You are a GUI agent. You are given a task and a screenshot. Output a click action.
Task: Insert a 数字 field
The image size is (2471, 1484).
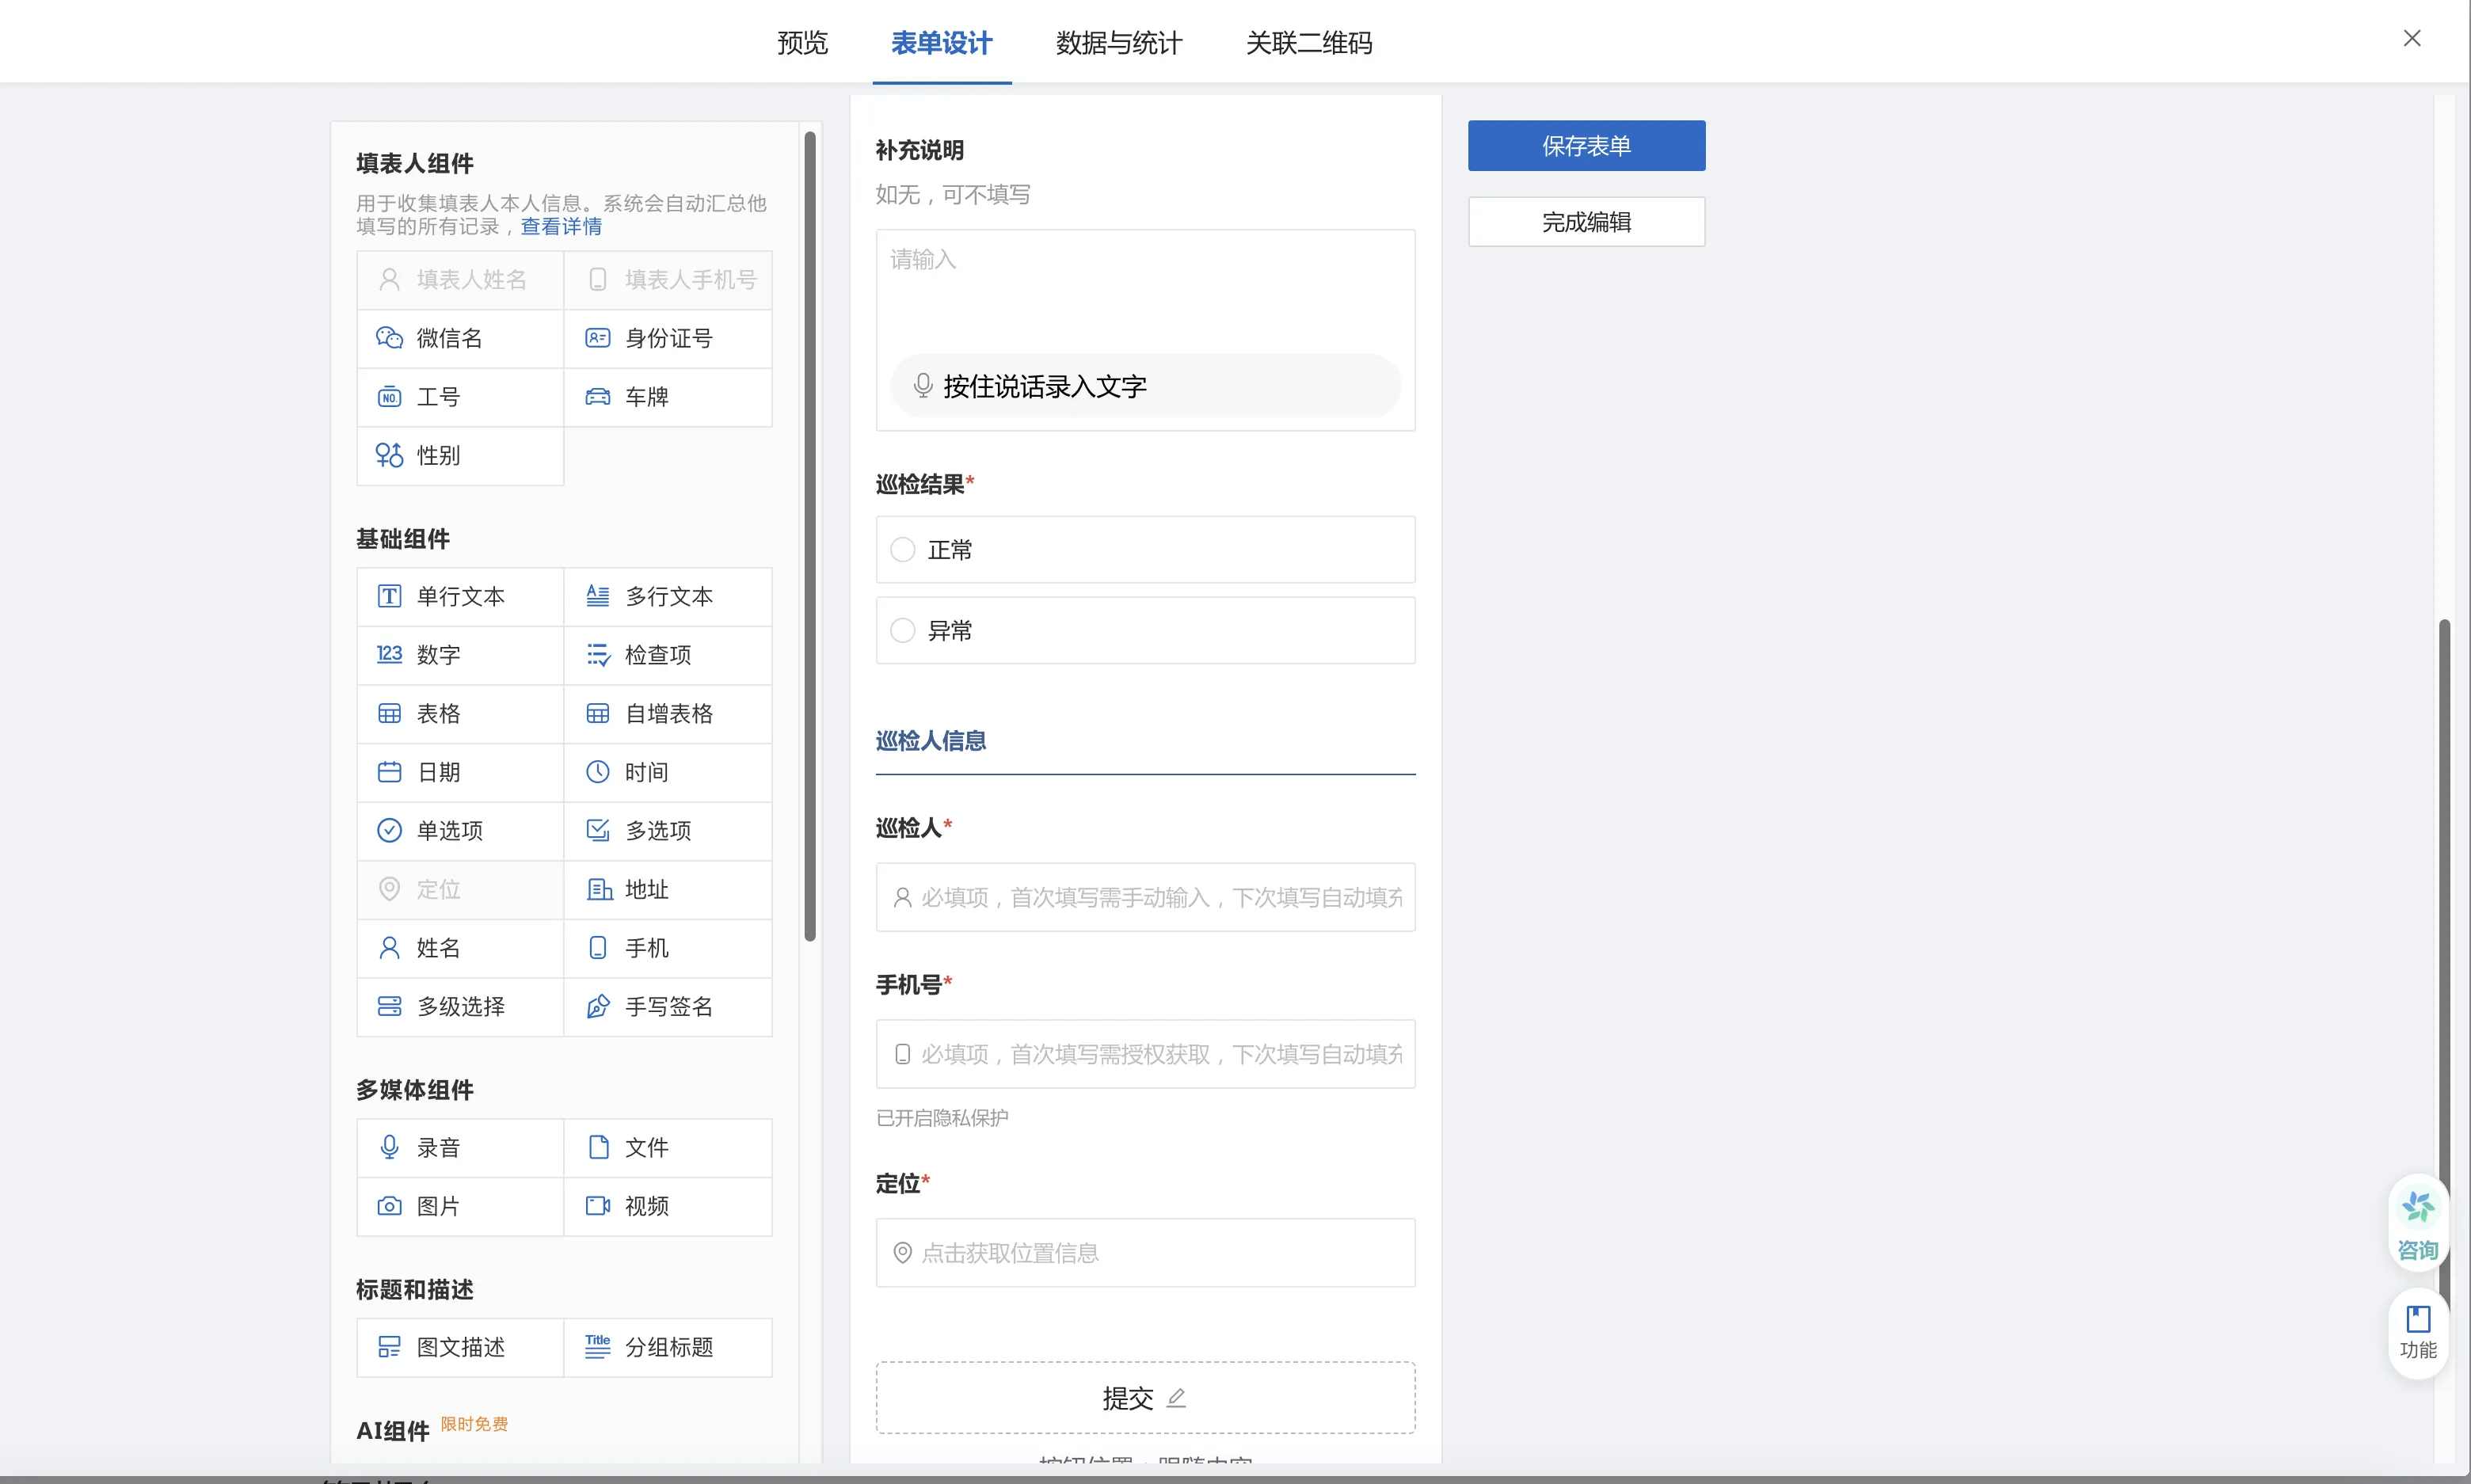coord(460,655)
